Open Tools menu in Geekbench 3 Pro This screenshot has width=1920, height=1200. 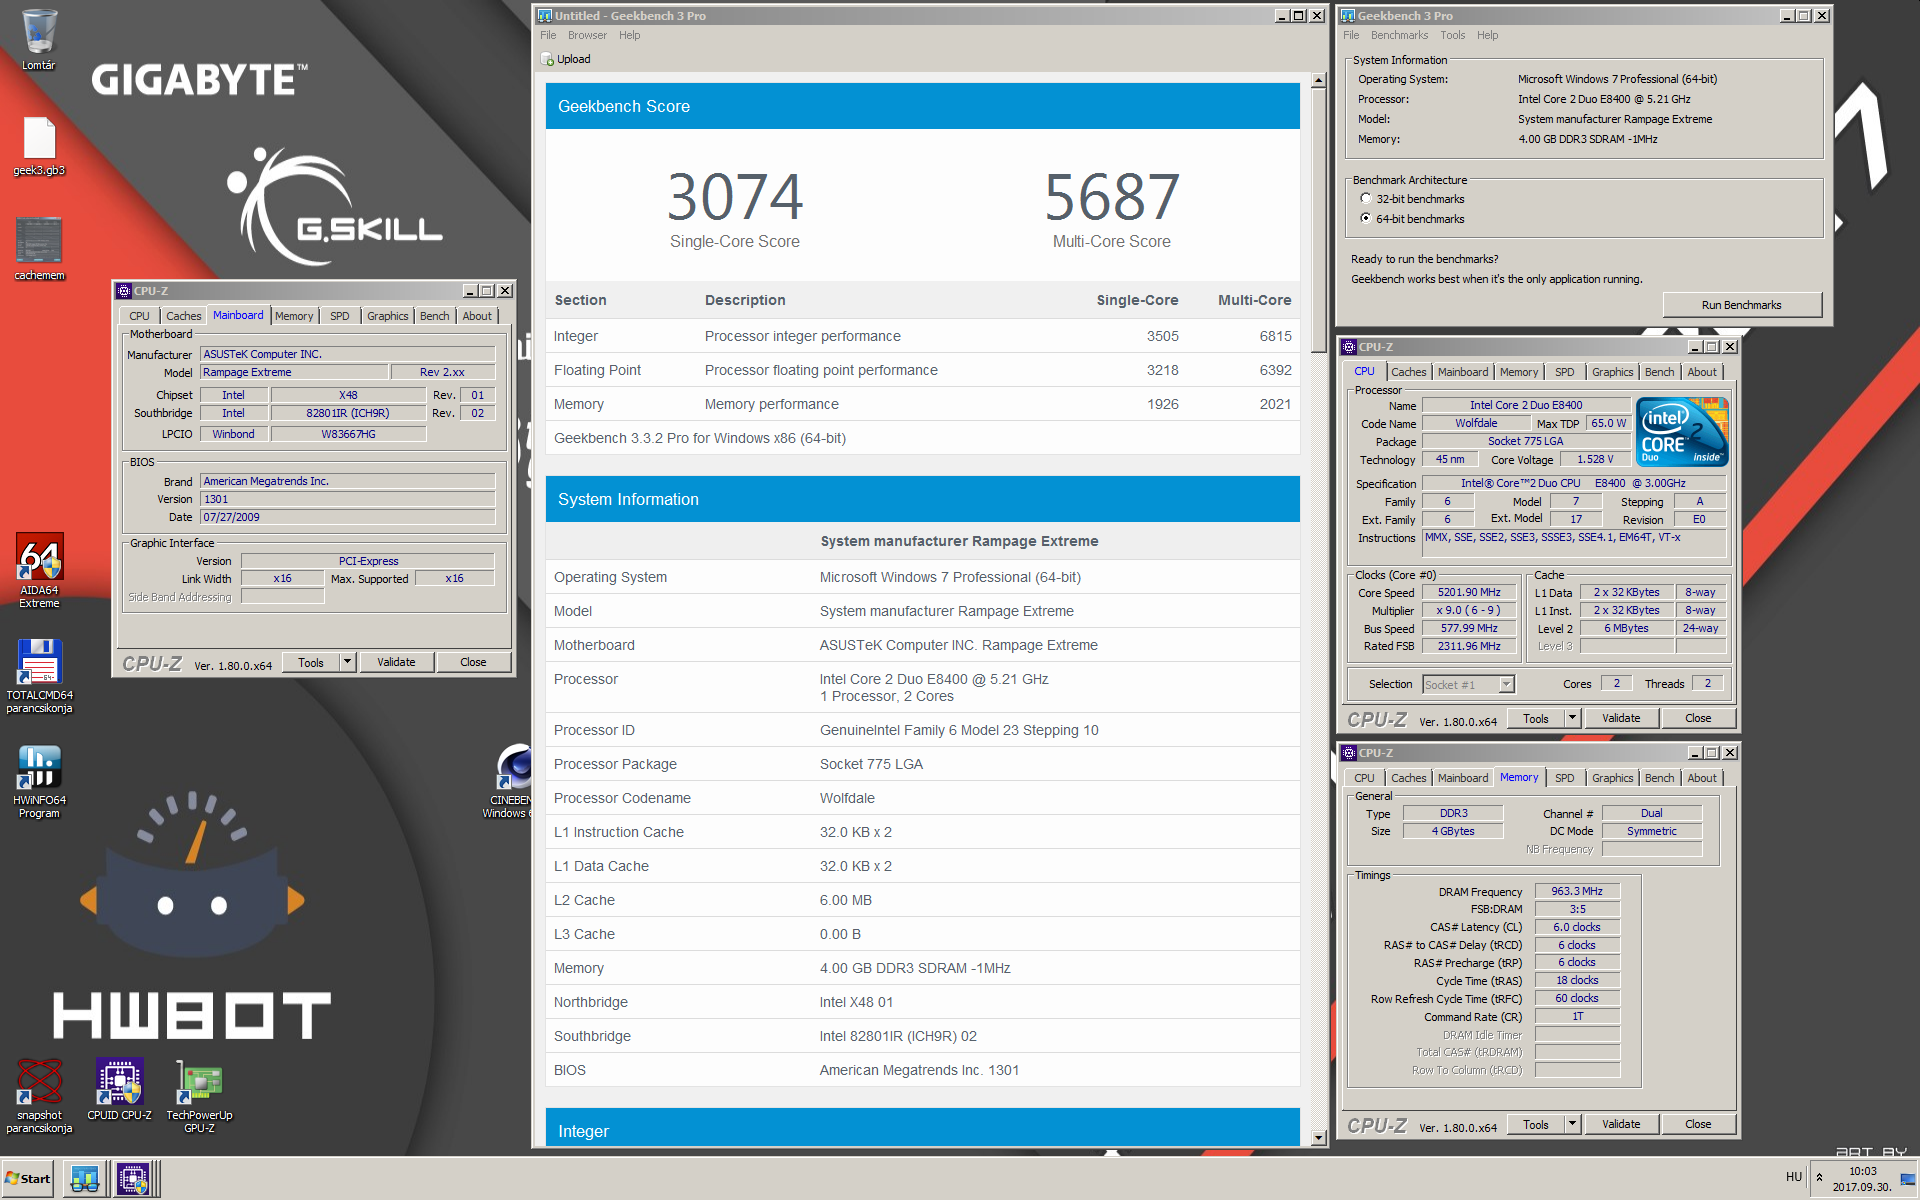click(1452, 35)
